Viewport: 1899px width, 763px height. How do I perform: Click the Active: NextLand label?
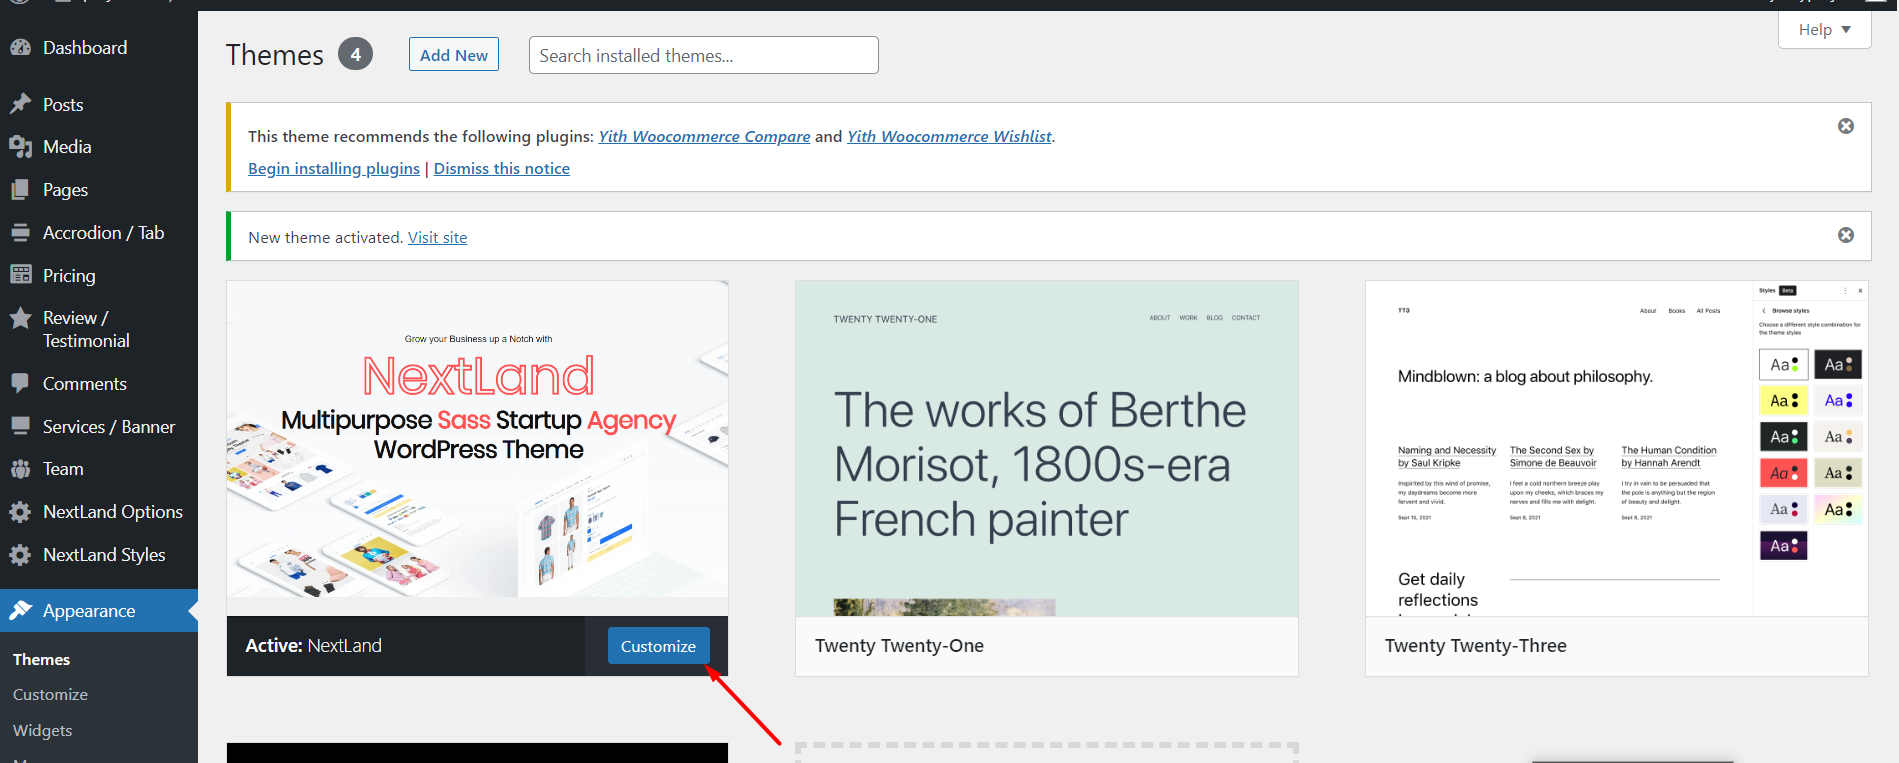[313, 646]
